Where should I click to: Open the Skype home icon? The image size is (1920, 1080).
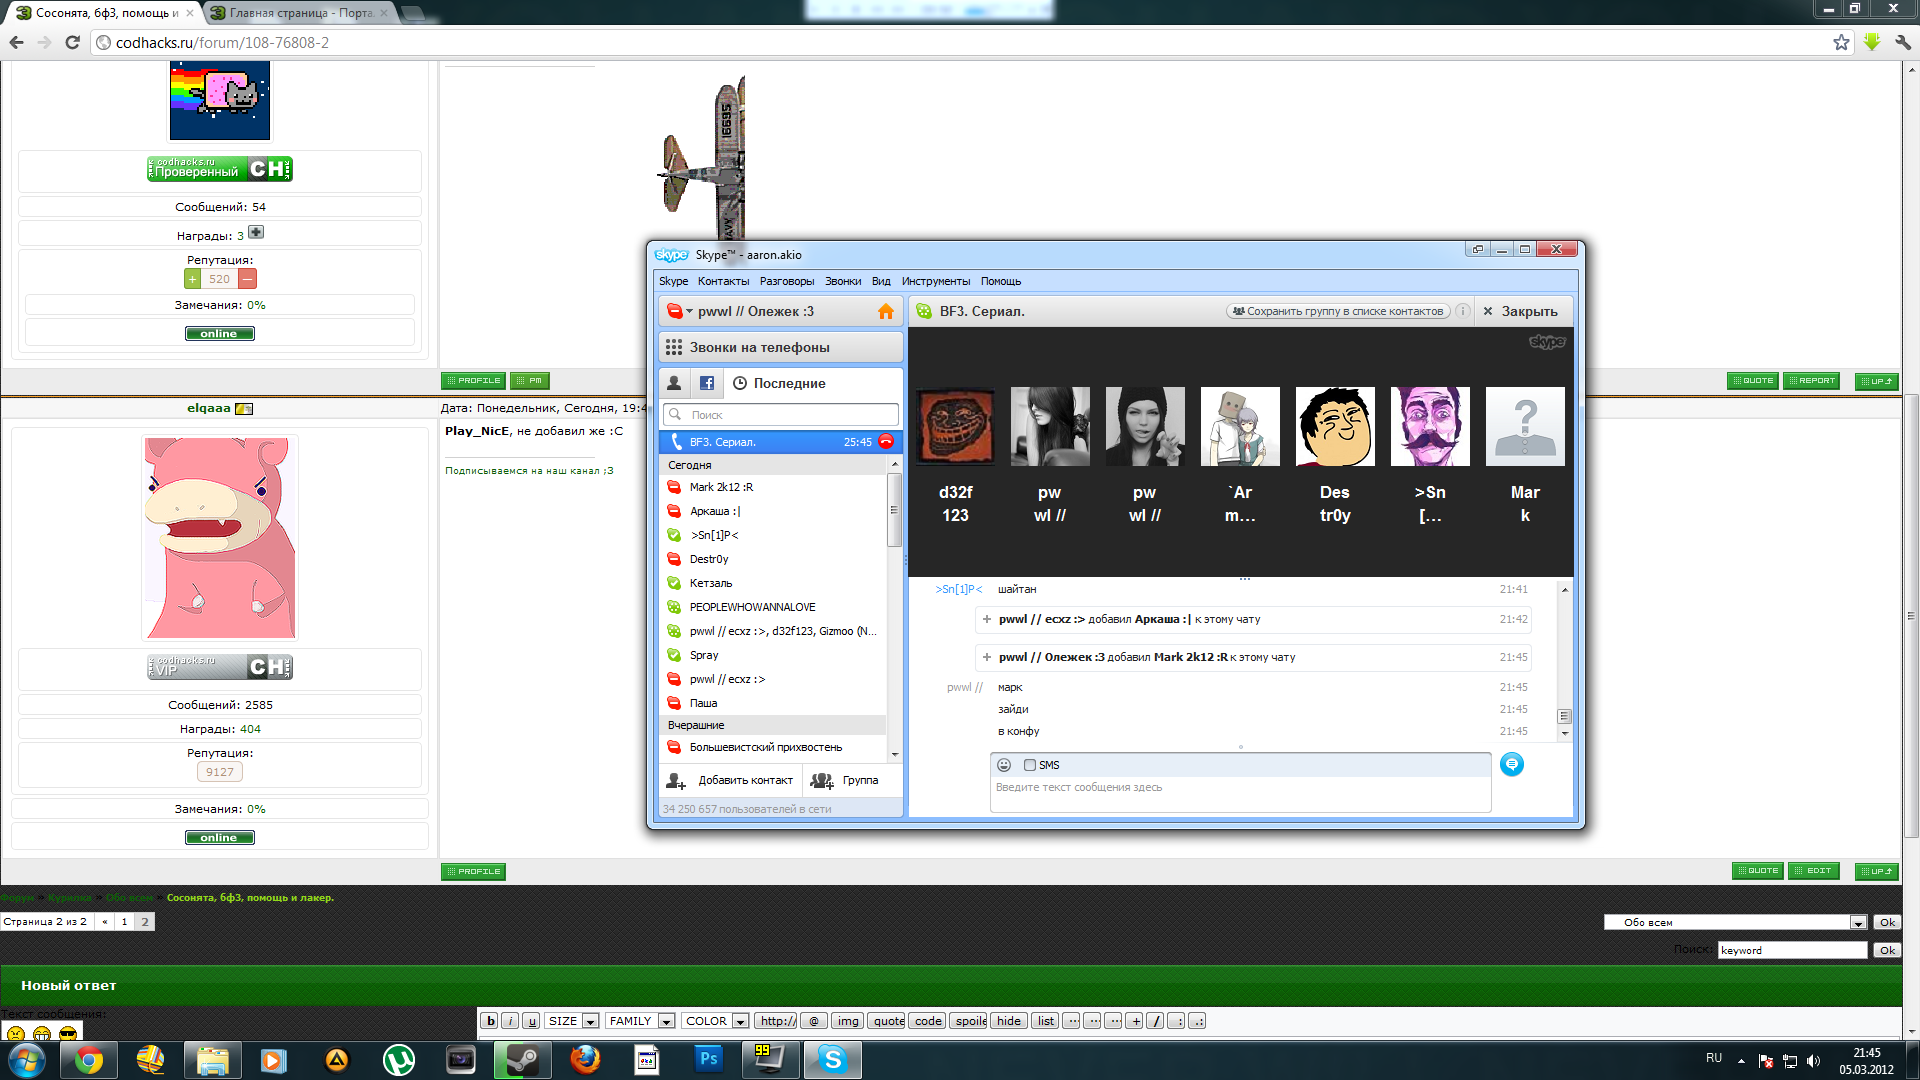885,311
